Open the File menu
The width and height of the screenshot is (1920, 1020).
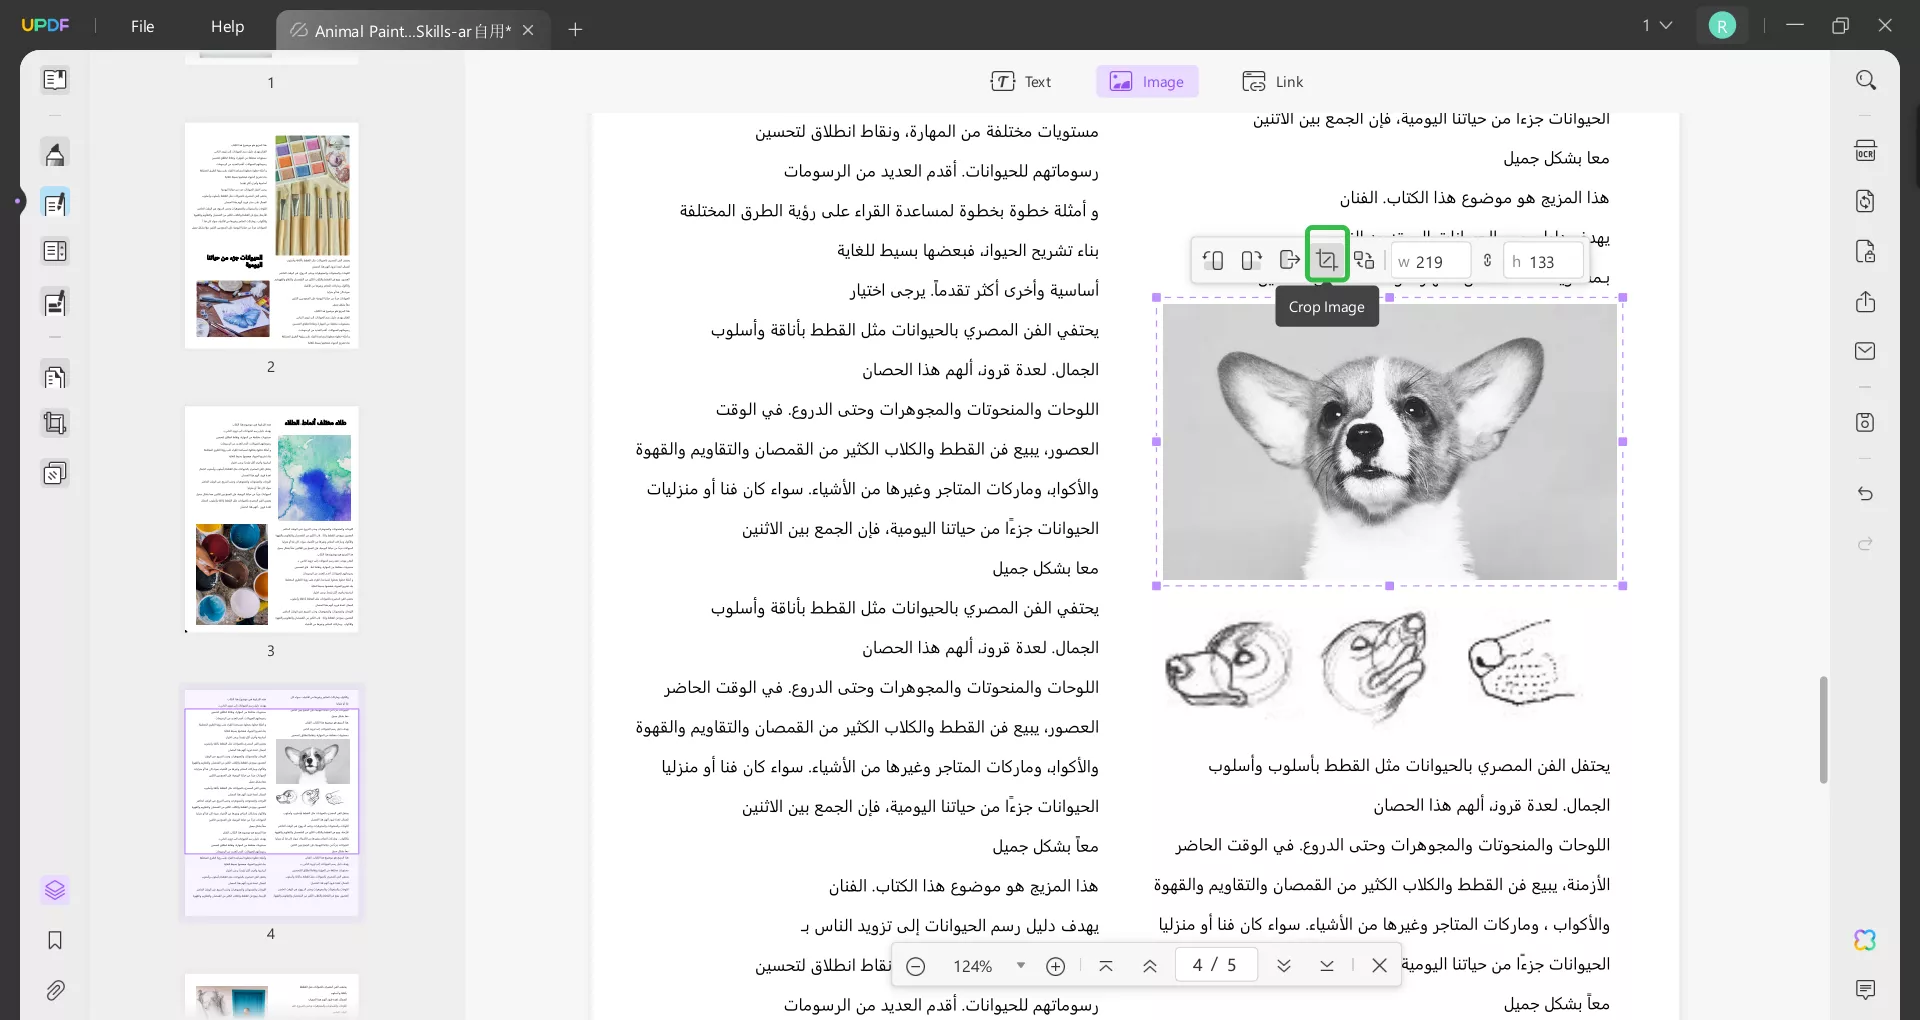pos(143,26)
